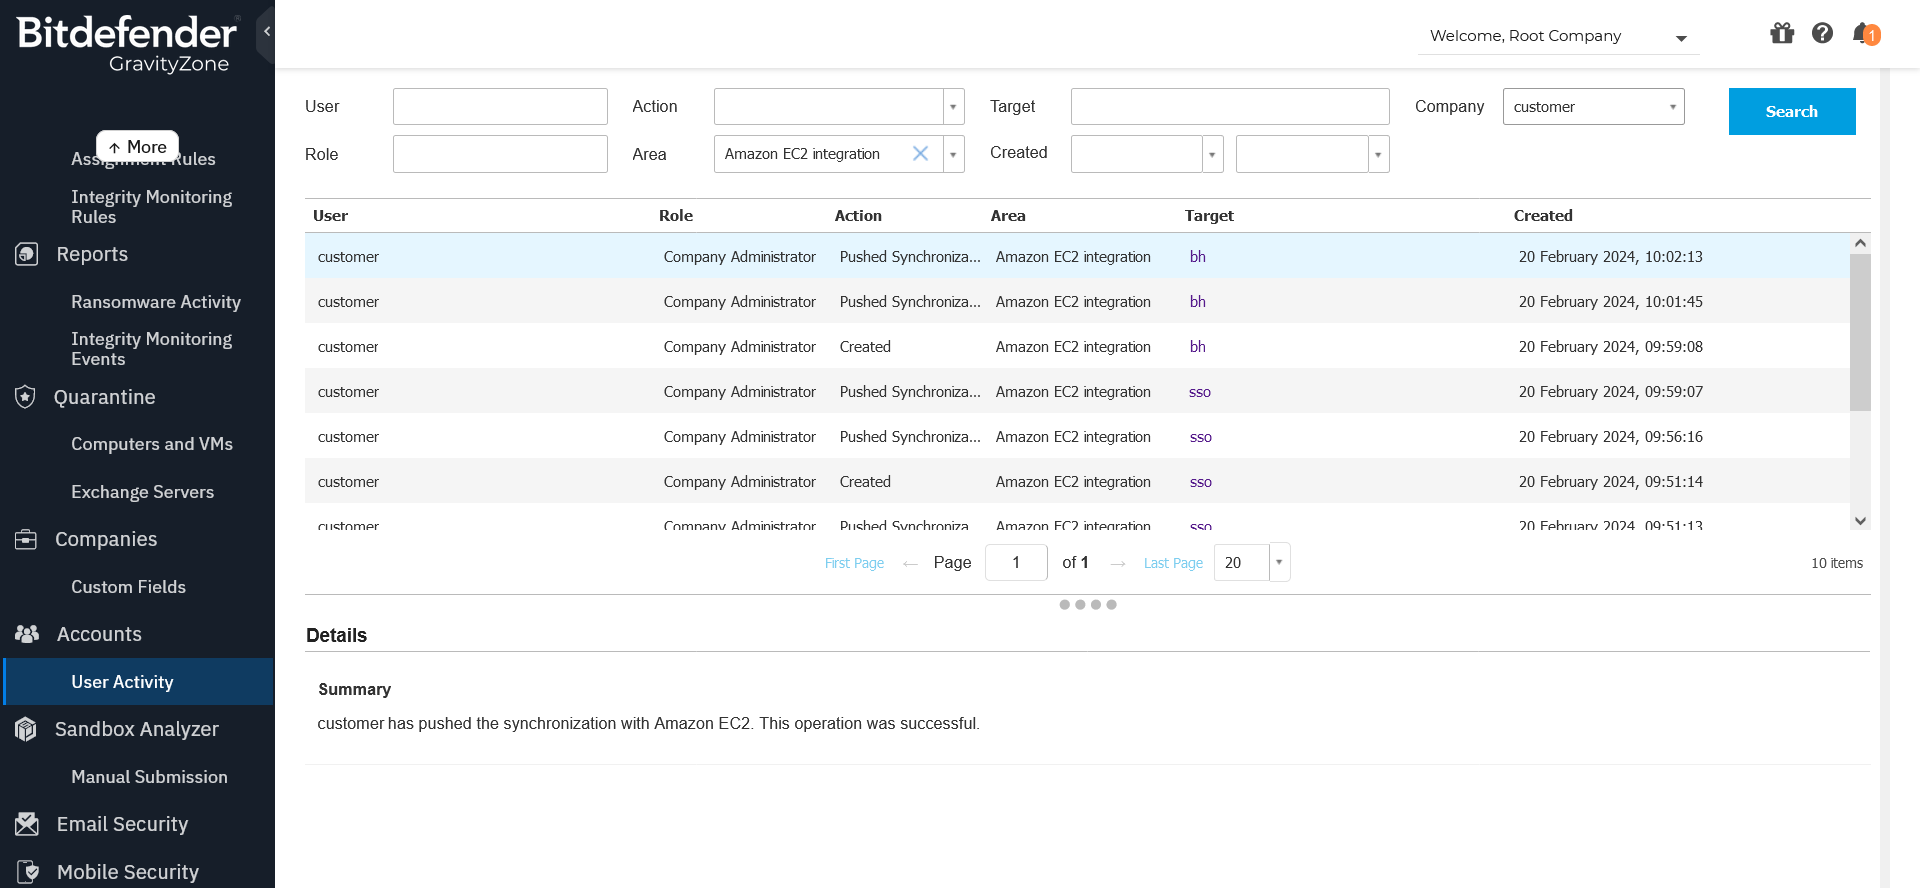Focus the page number field

[1016, 563]
